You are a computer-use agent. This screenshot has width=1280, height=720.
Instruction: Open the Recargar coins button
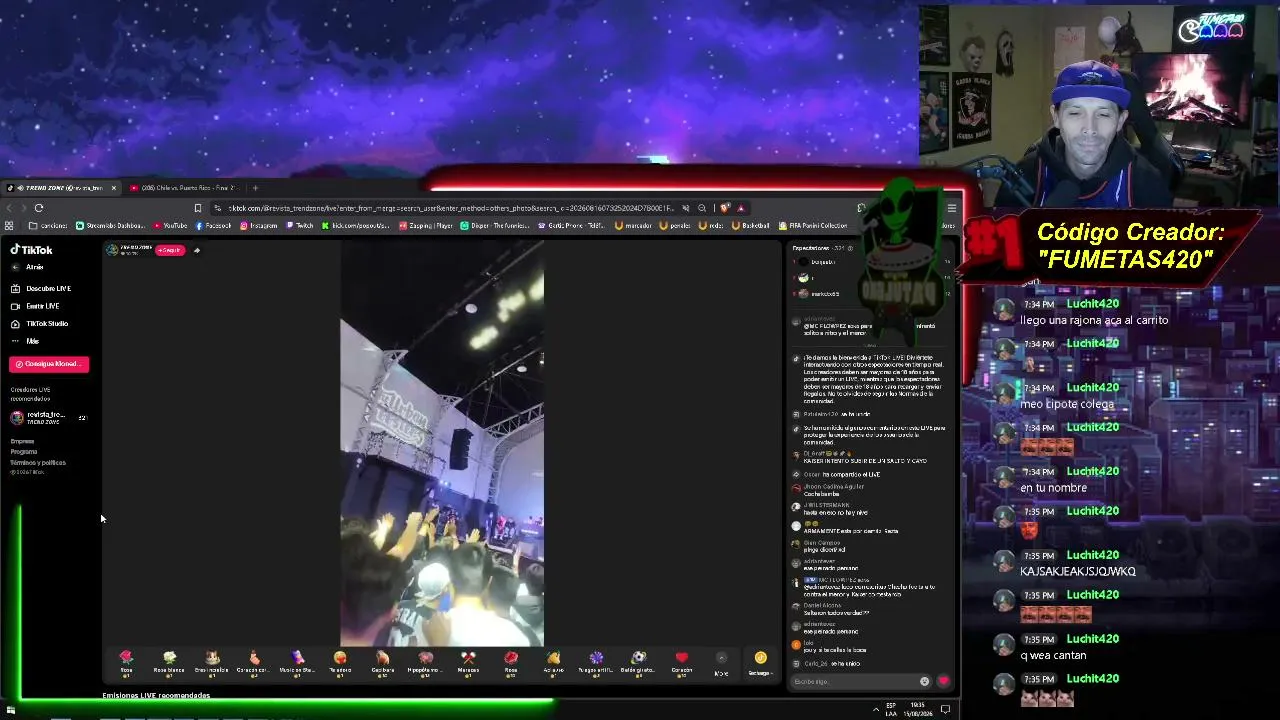click(760, 663)
